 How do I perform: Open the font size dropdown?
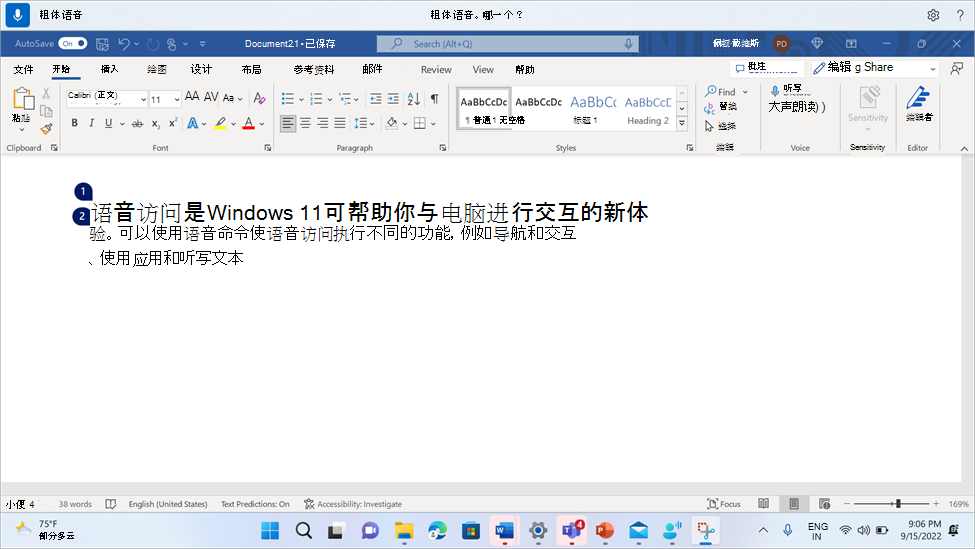click(177, 99)
